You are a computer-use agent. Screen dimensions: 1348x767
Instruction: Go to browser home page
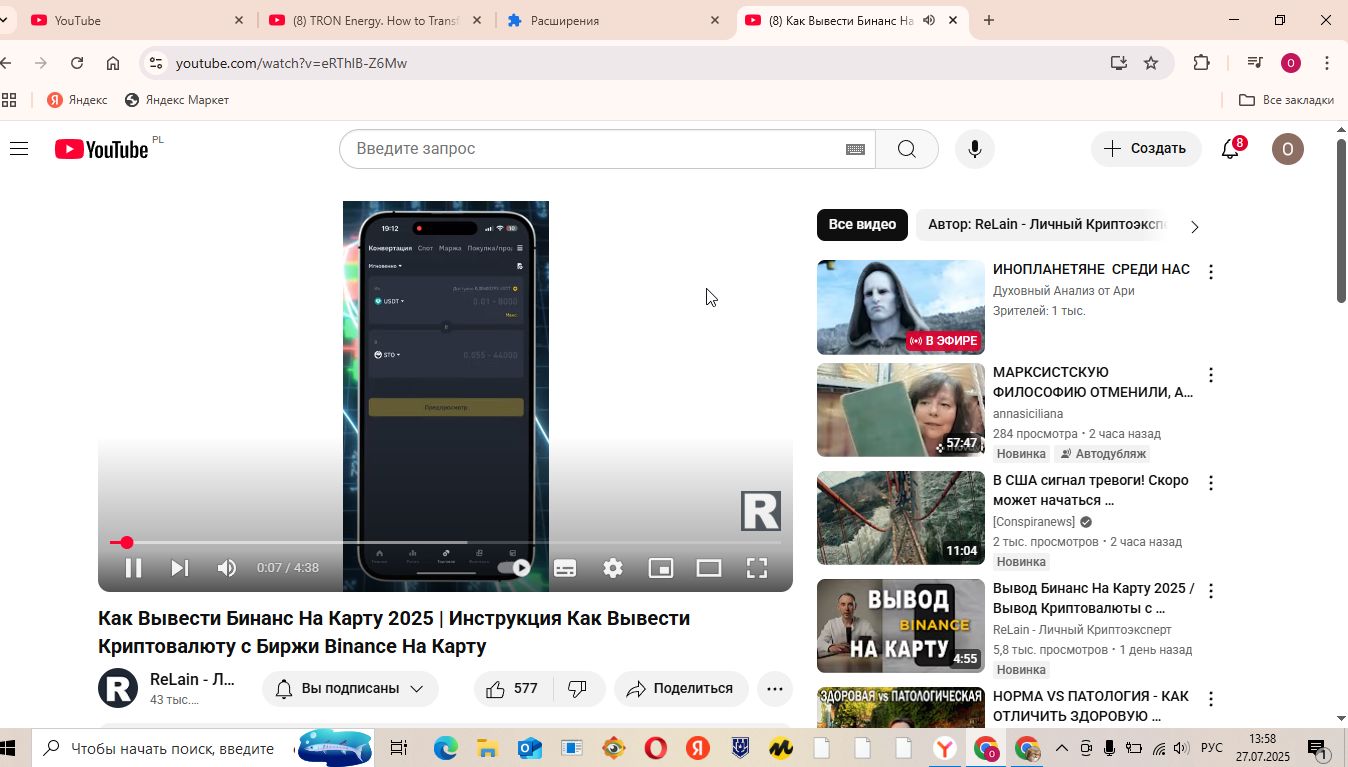click(113, 63)
